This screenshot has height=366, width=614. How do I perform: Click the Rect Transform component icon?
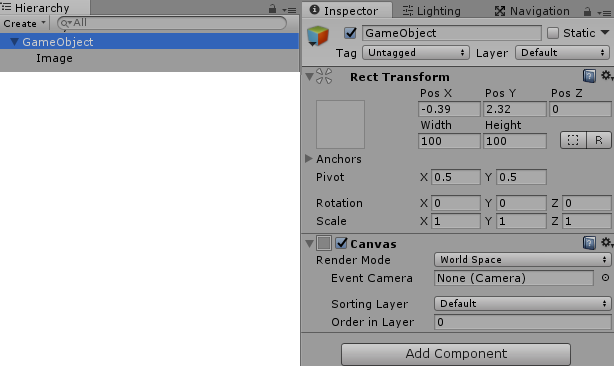tap(324, 76)
